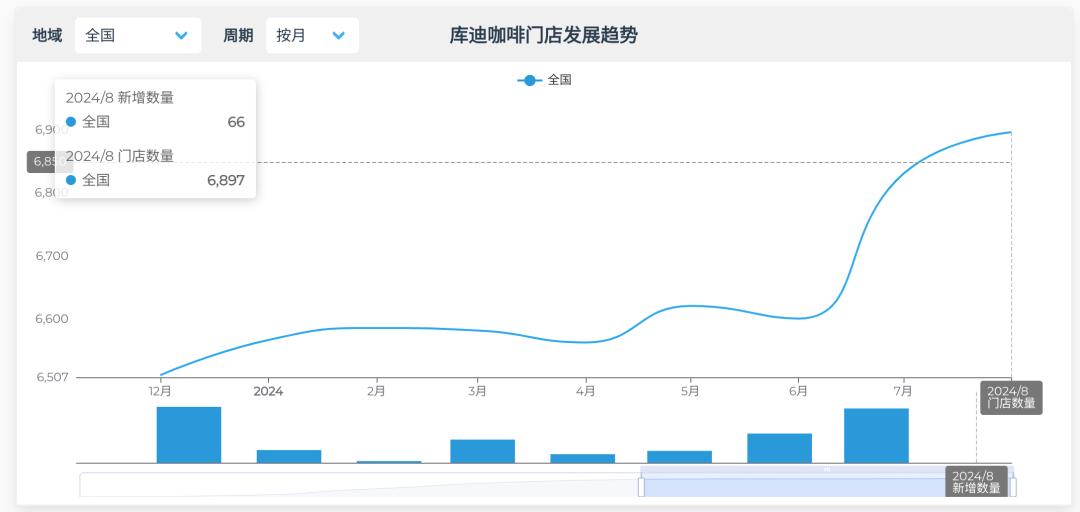Click the chart title 库迪咖啡门店发展趋势
The image size is (1080, 512).
(543, 35)
